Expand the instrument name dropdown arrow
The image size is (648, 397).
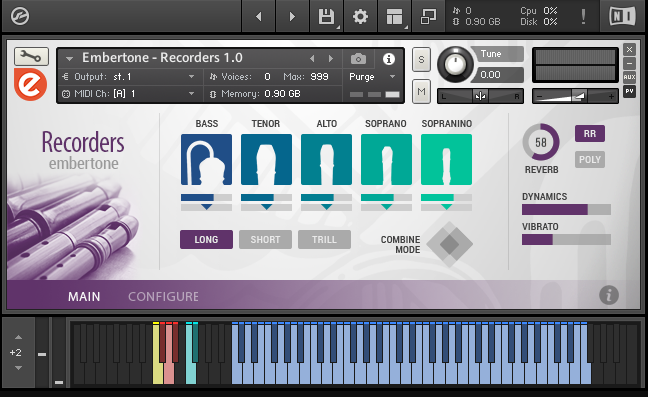coord(69,59)
